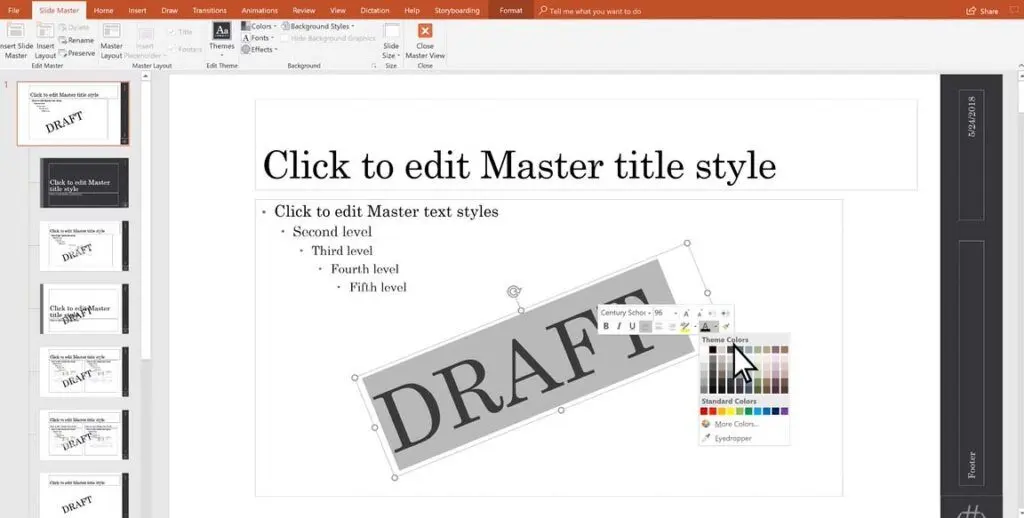Open the Background Styles dropdown
The width and height of the screenshot is (1024, 518).
click(318, 26)
